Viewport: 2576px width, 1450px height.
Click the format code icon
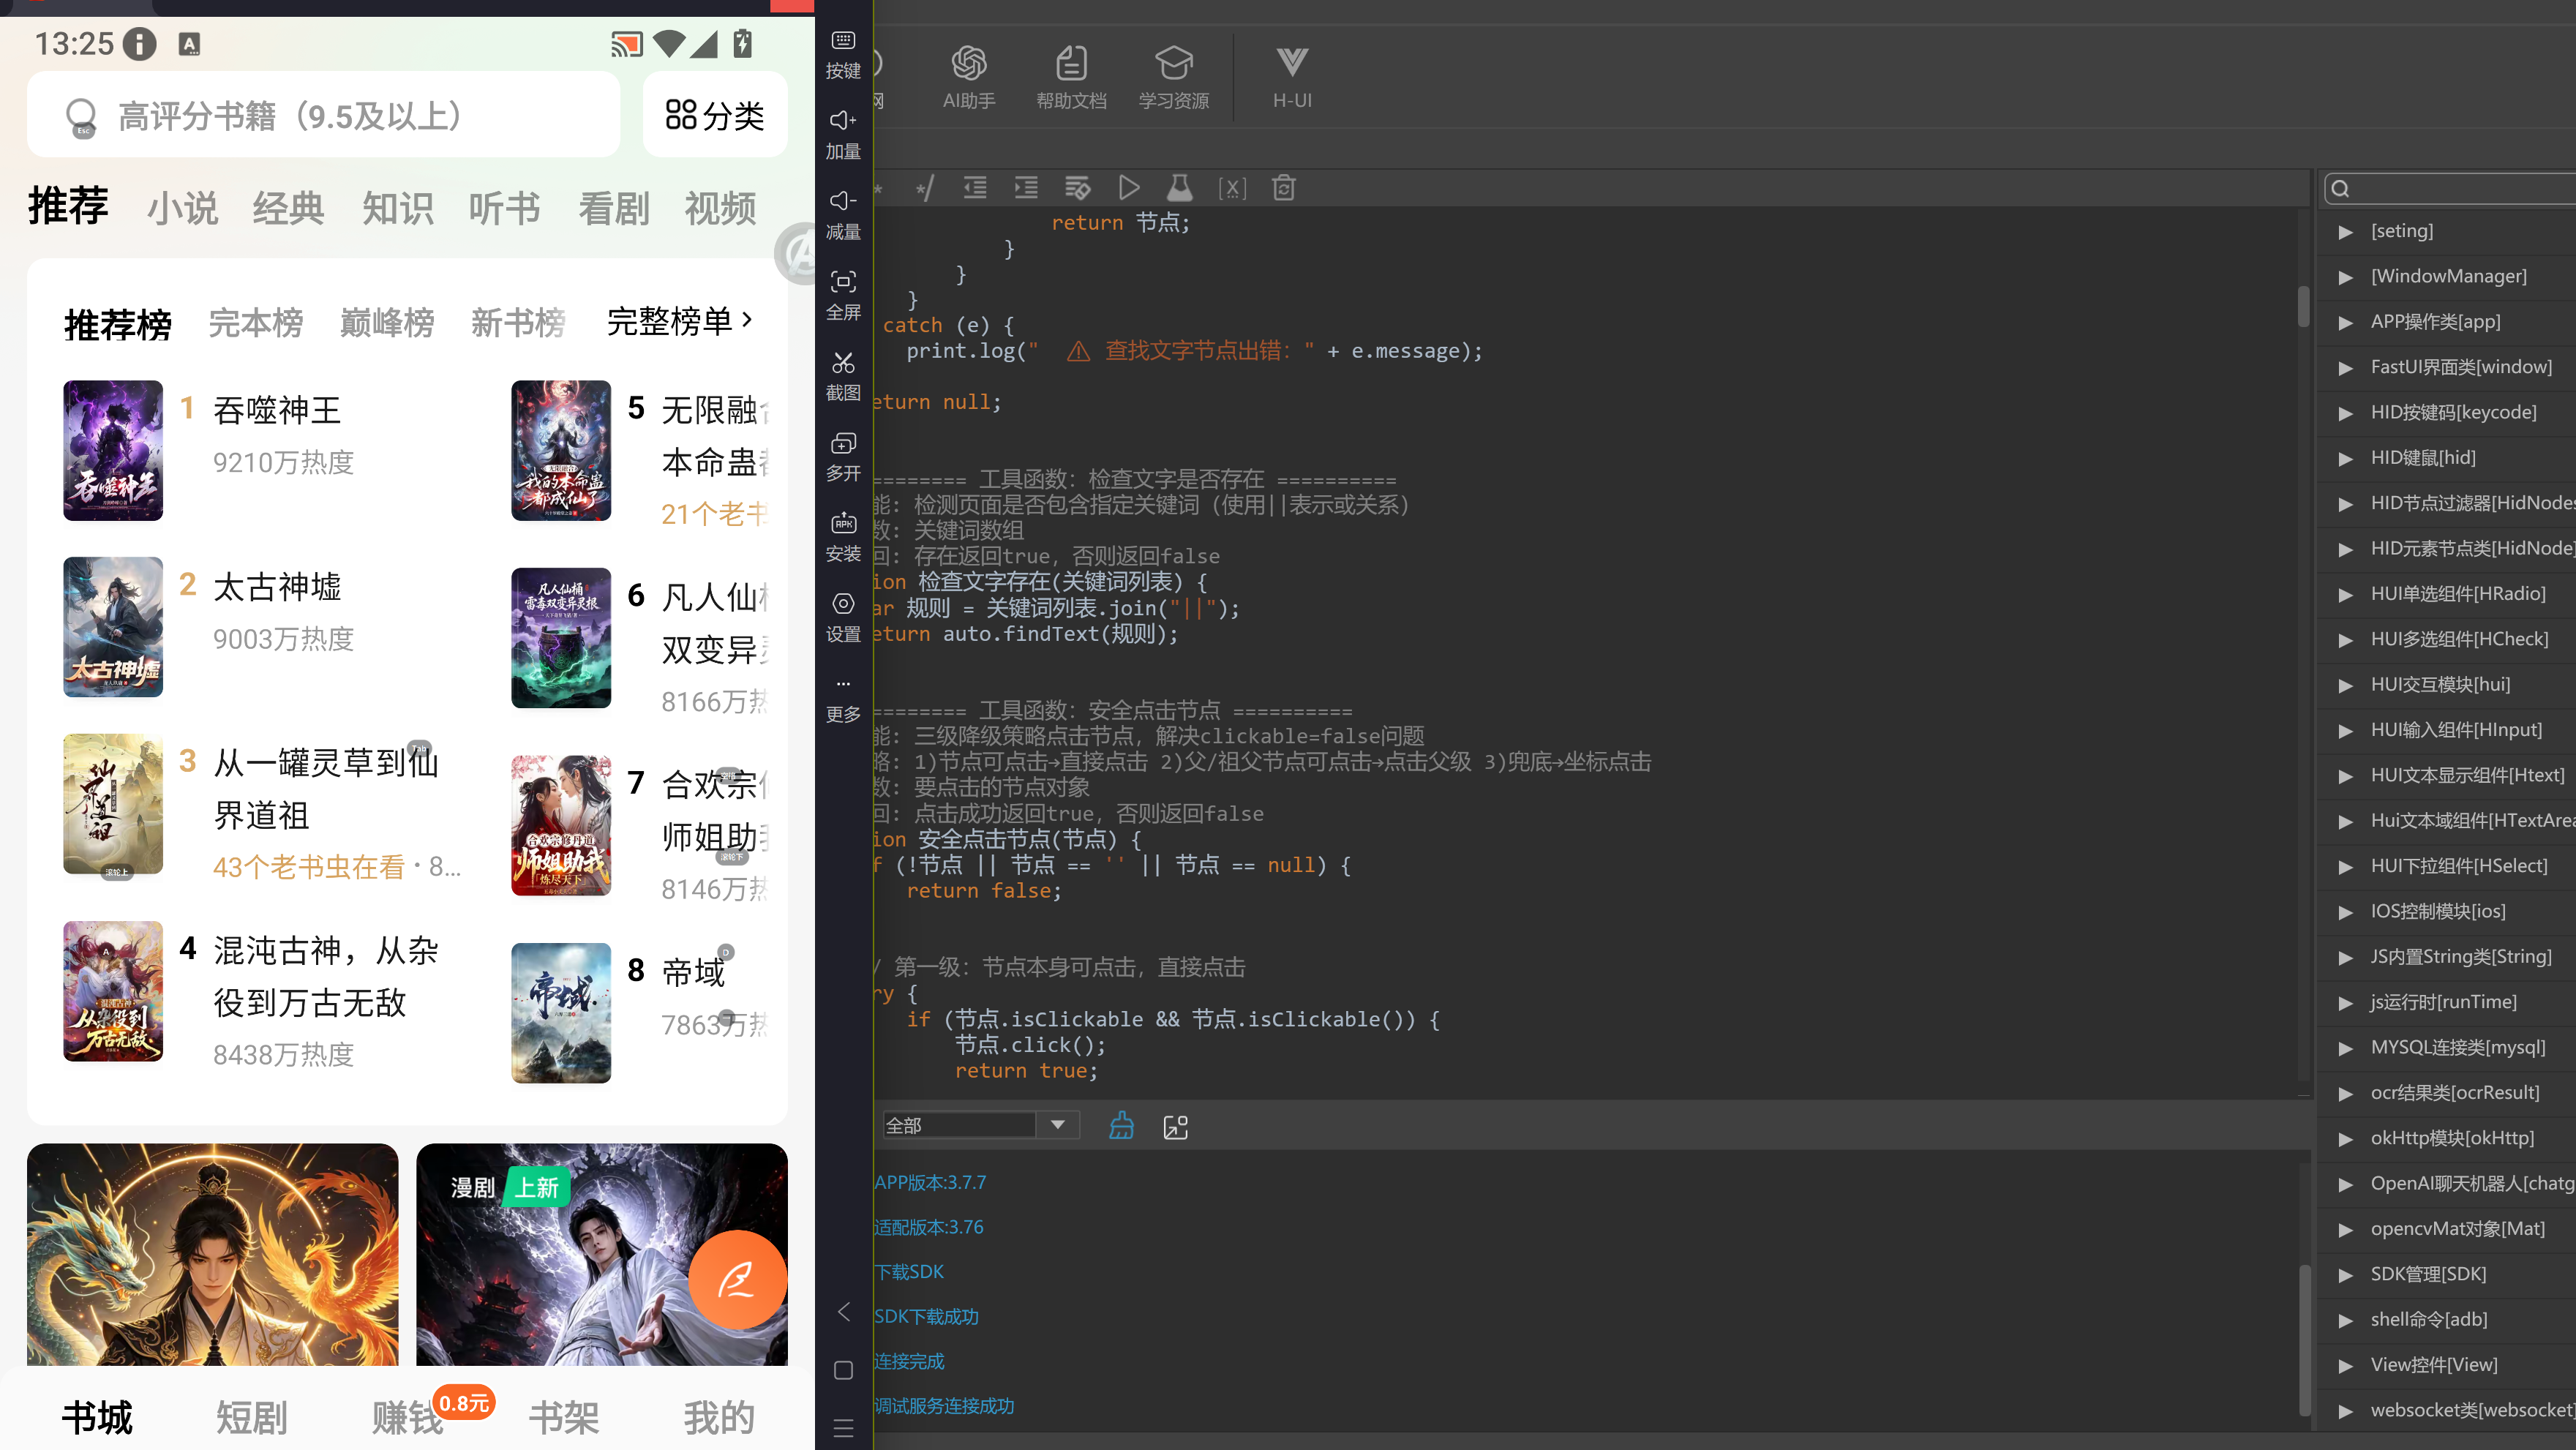click(1077, 188)
